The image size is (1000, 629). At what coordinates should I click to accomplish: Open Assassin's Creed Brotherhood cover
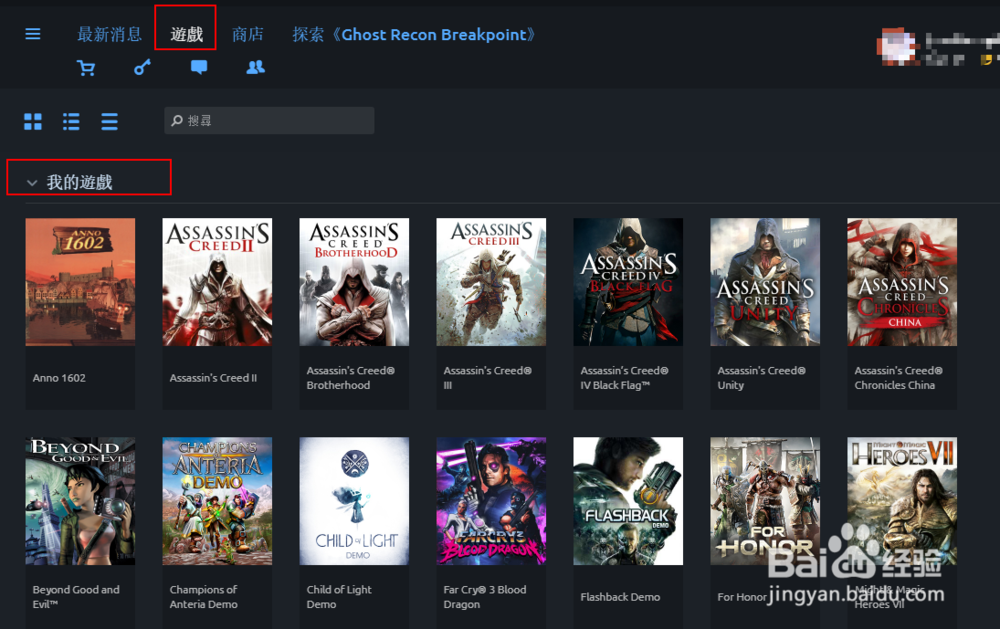tap(354, 282)
